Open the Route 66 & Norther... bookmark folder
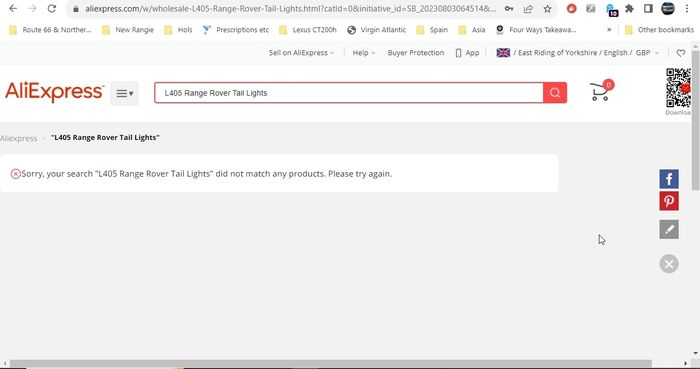Viewport: 700px width, 369px height. tap(50, 30)
